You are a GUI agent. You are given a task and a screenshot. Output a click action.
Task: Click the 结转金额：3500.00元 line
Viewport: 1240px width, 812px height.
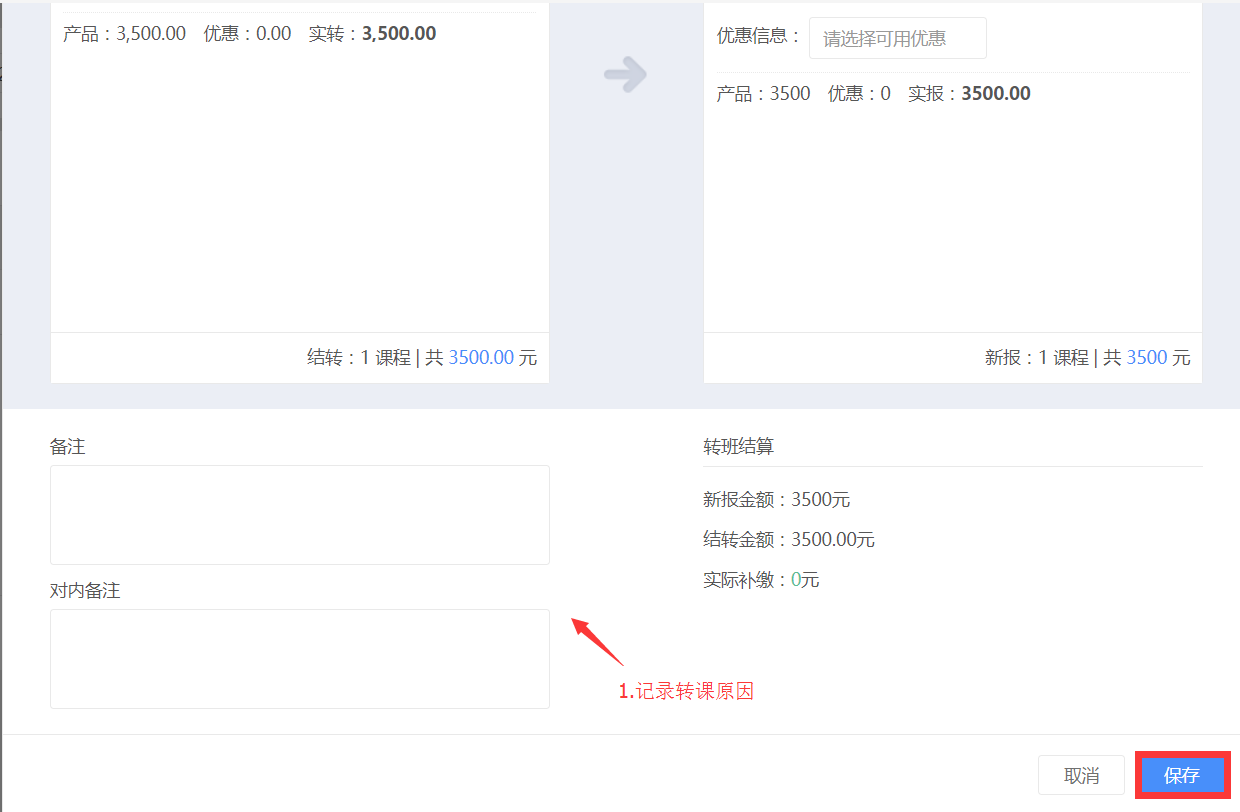pos(789,539)
